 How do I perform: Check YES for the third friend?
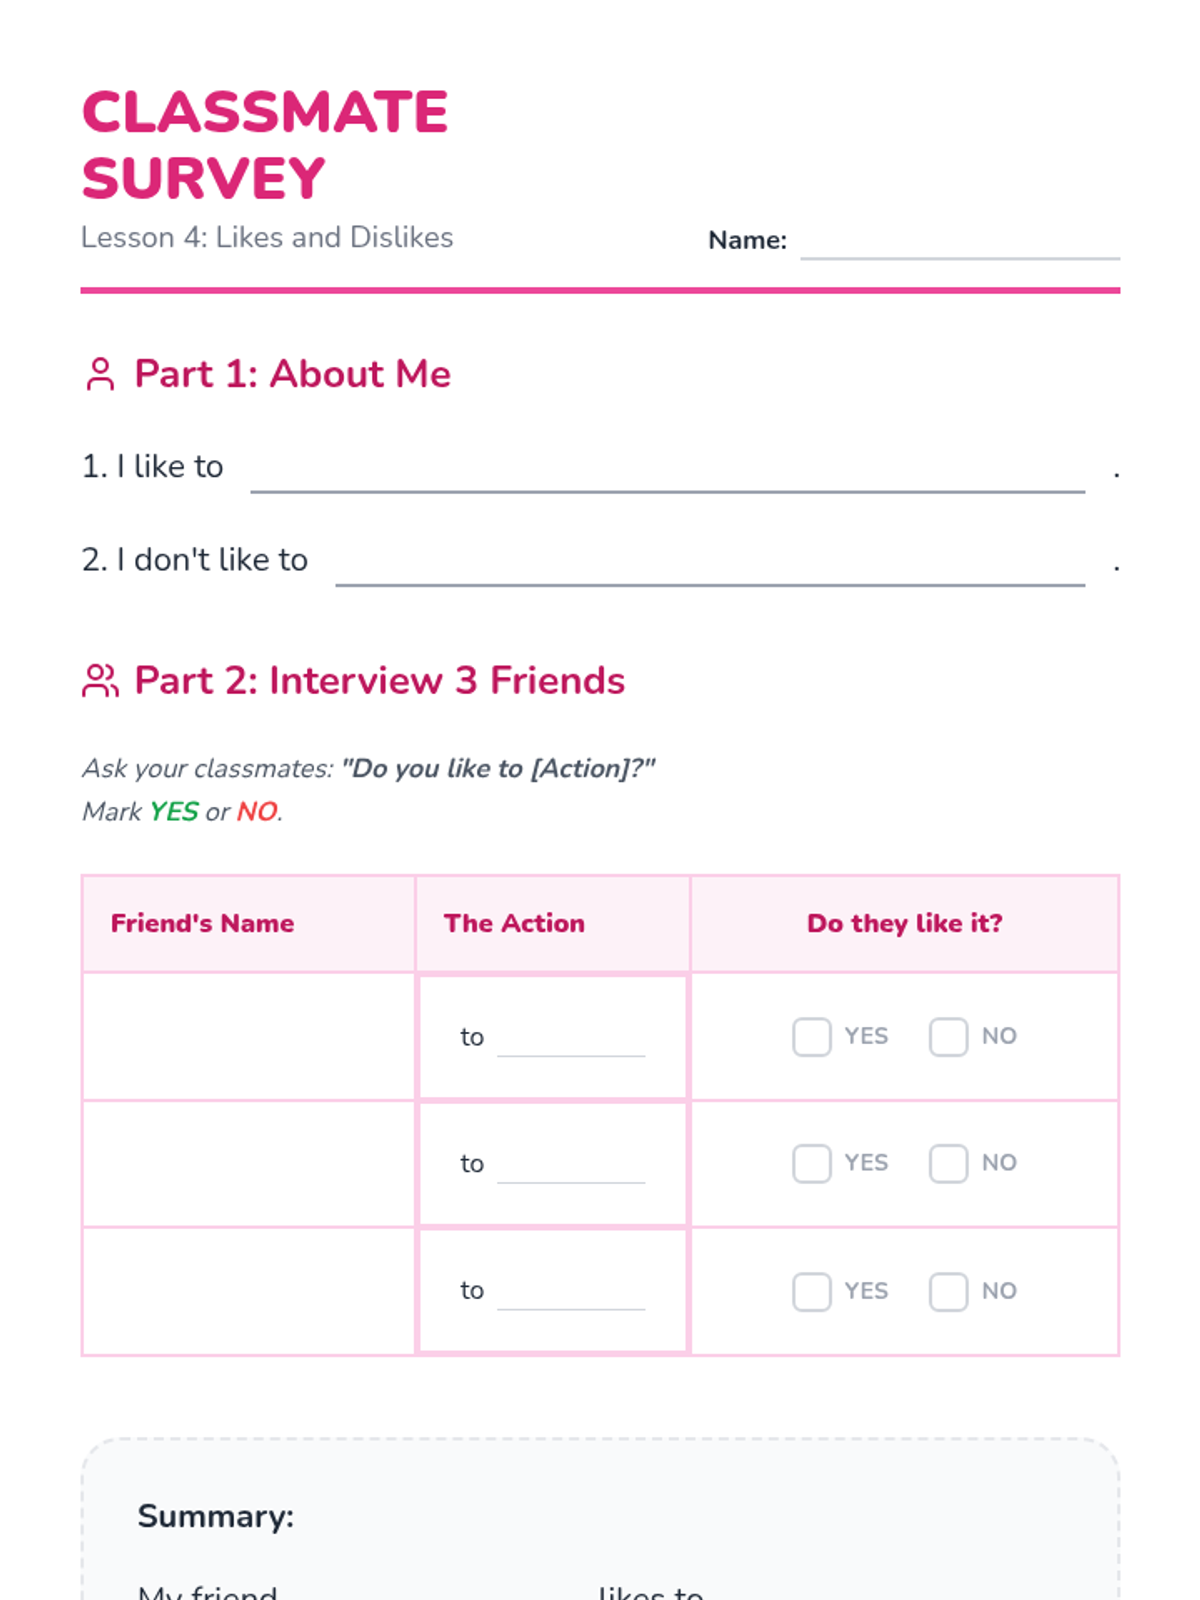811,1291
